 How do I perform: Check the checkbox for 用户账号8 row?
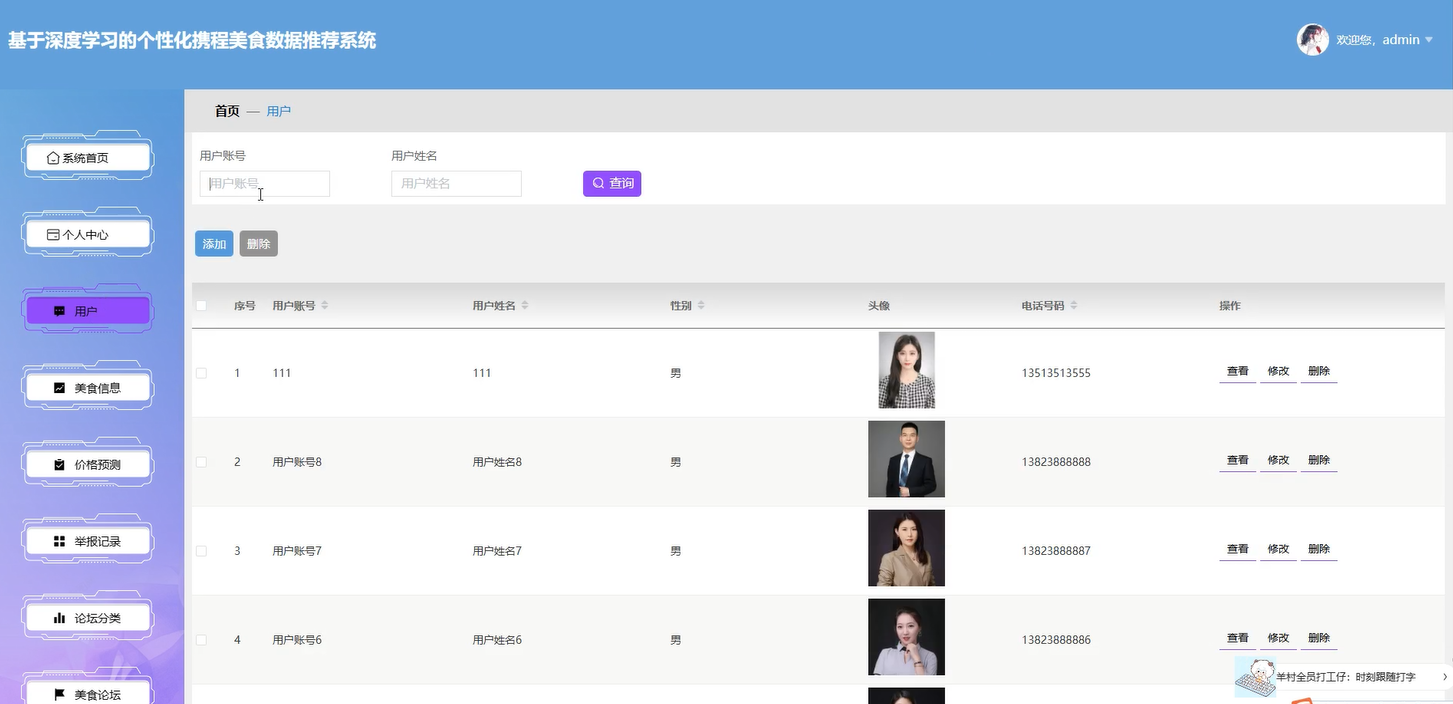click(x=201, y=462)
